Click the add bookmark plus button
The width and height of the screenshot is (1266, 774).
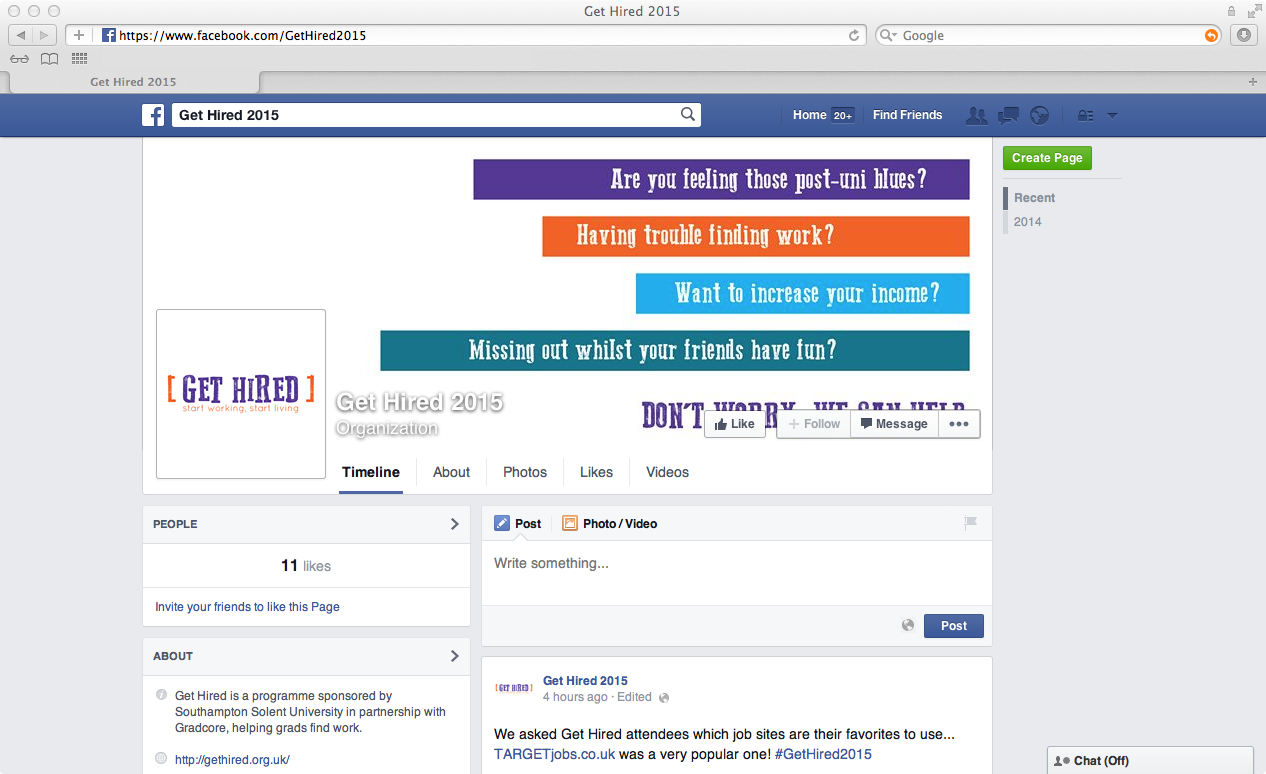pos(79,35)
